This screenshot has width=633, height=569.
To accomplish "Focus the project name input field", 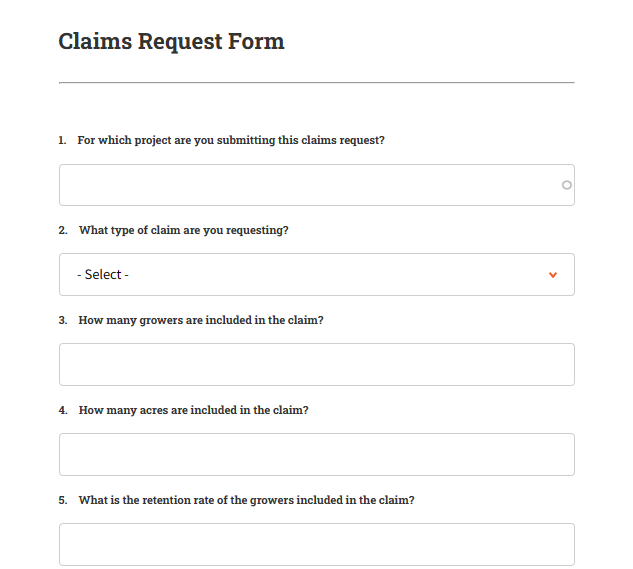I will click(x=310, y=185).
